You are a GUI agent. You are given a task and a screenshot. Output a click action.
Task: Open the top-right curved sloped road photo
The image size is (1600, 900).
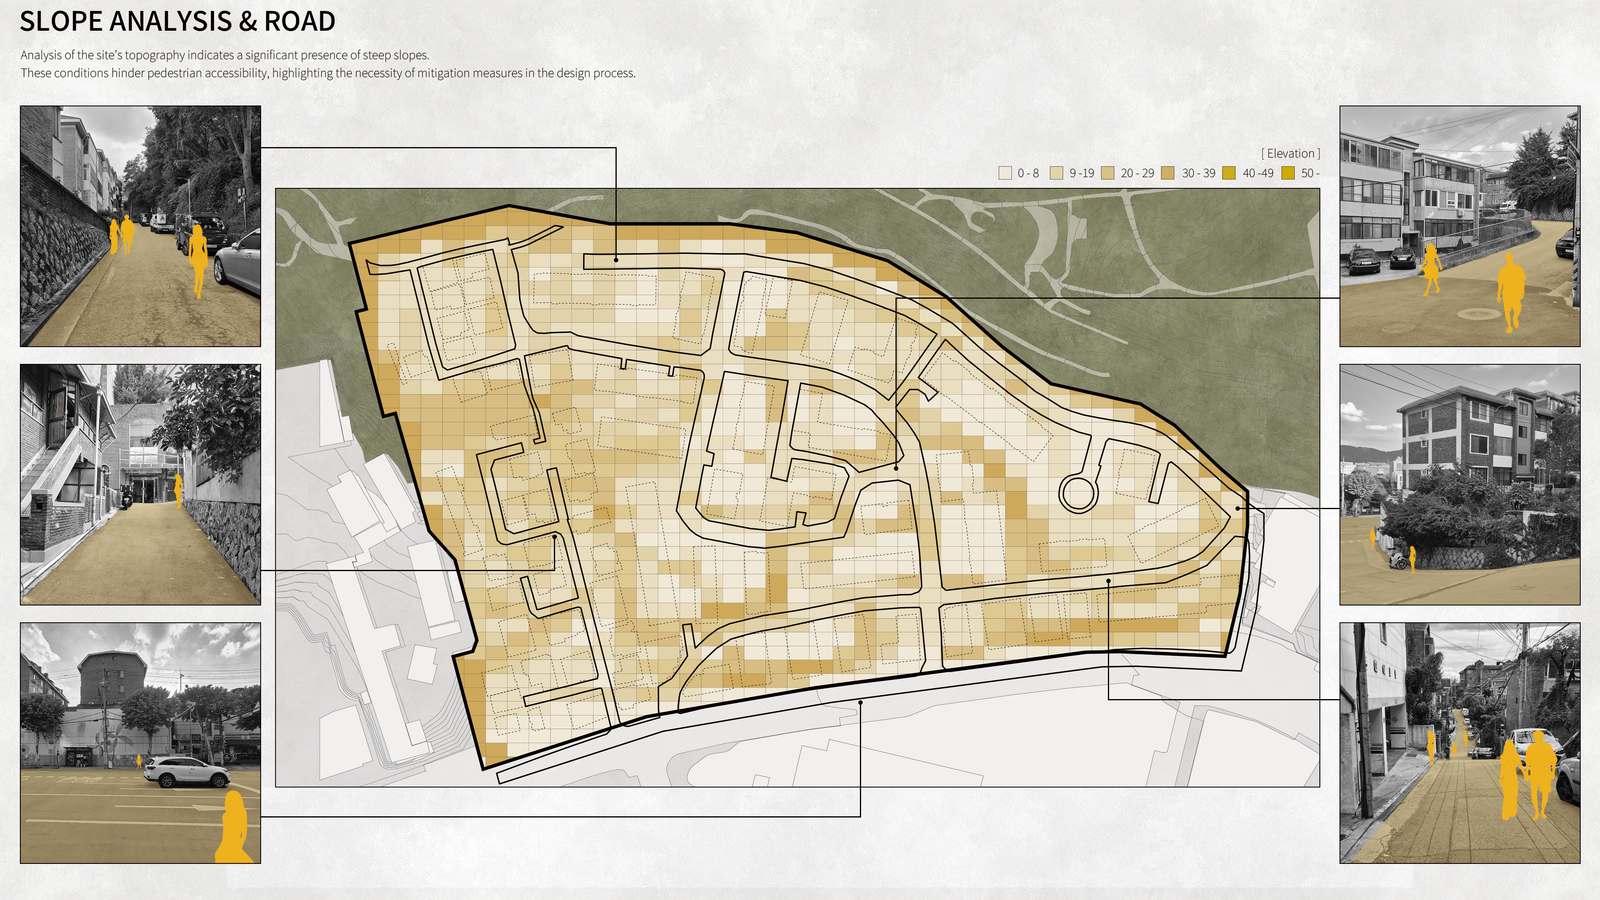click(1460, 226)
